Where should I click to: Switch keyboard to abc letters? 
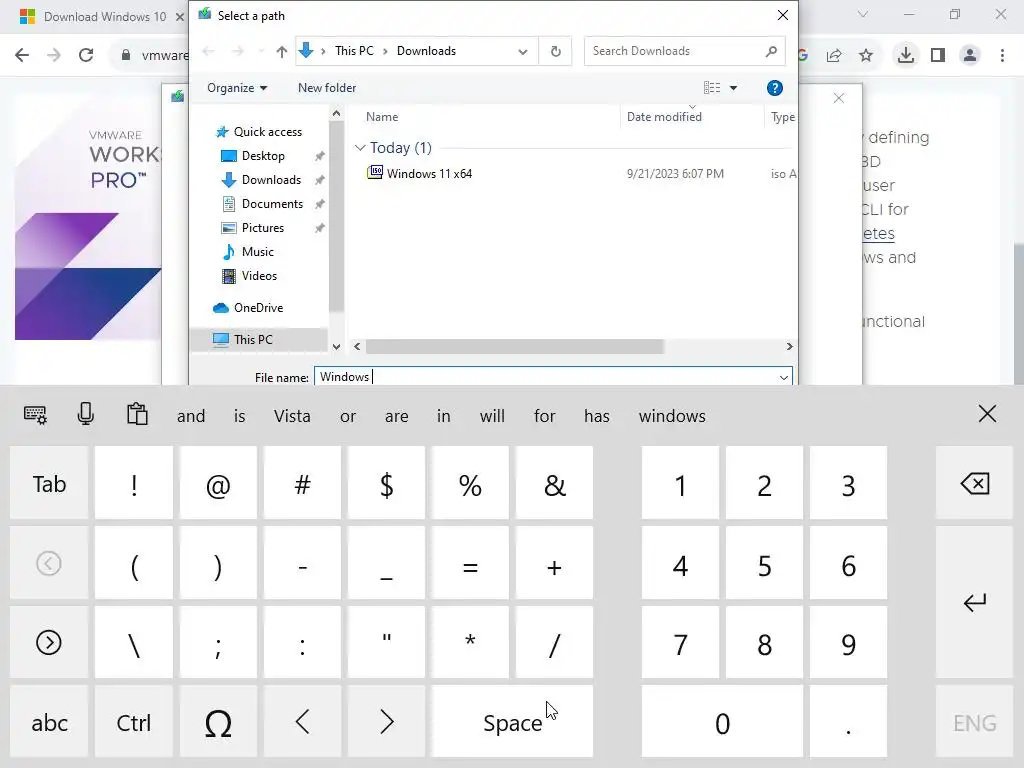click(49, 722)
